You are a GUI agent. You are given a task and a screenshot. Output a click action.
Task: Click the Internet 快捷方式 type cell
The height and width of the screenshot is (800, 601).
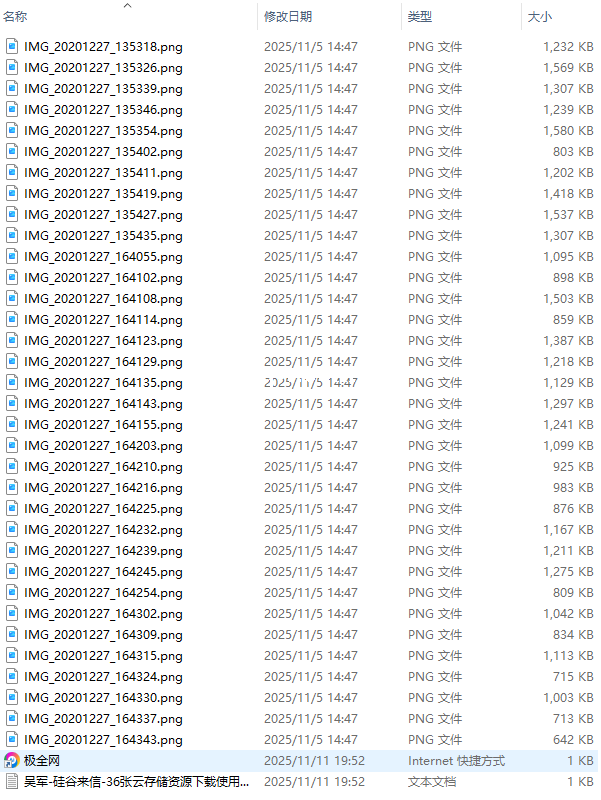coord(456,761)
